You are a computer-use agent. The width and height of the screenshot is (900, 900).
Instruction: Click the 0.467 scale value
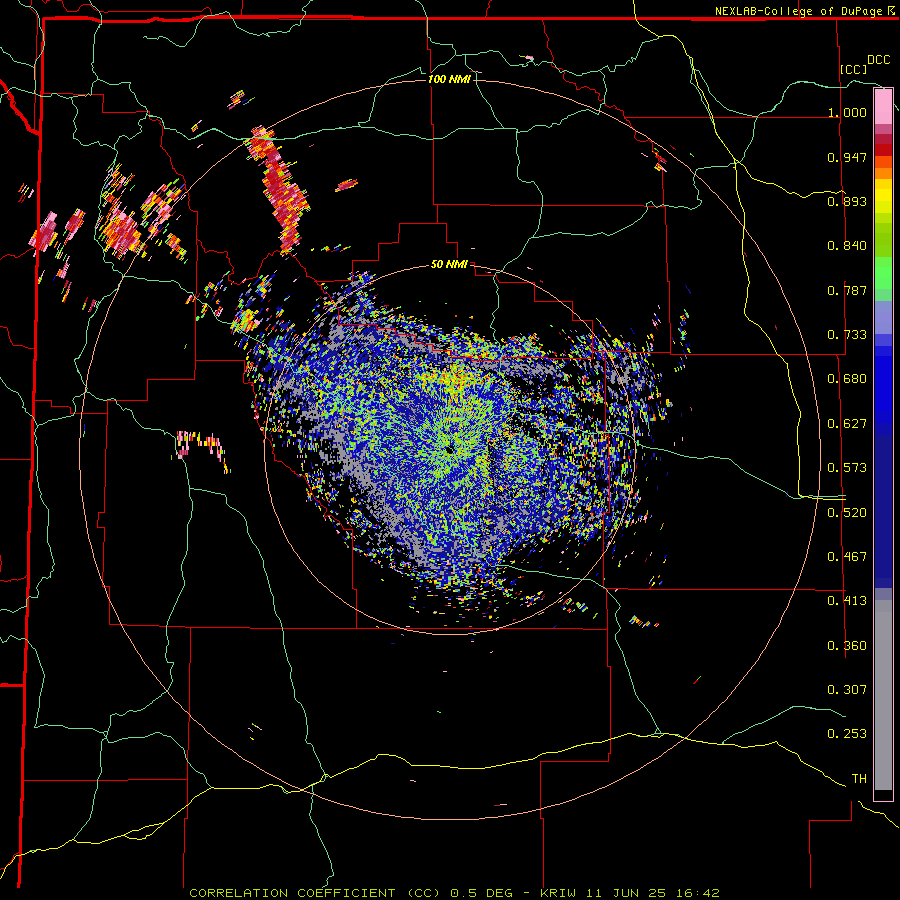pyautogui.click(x=847, y=557)
